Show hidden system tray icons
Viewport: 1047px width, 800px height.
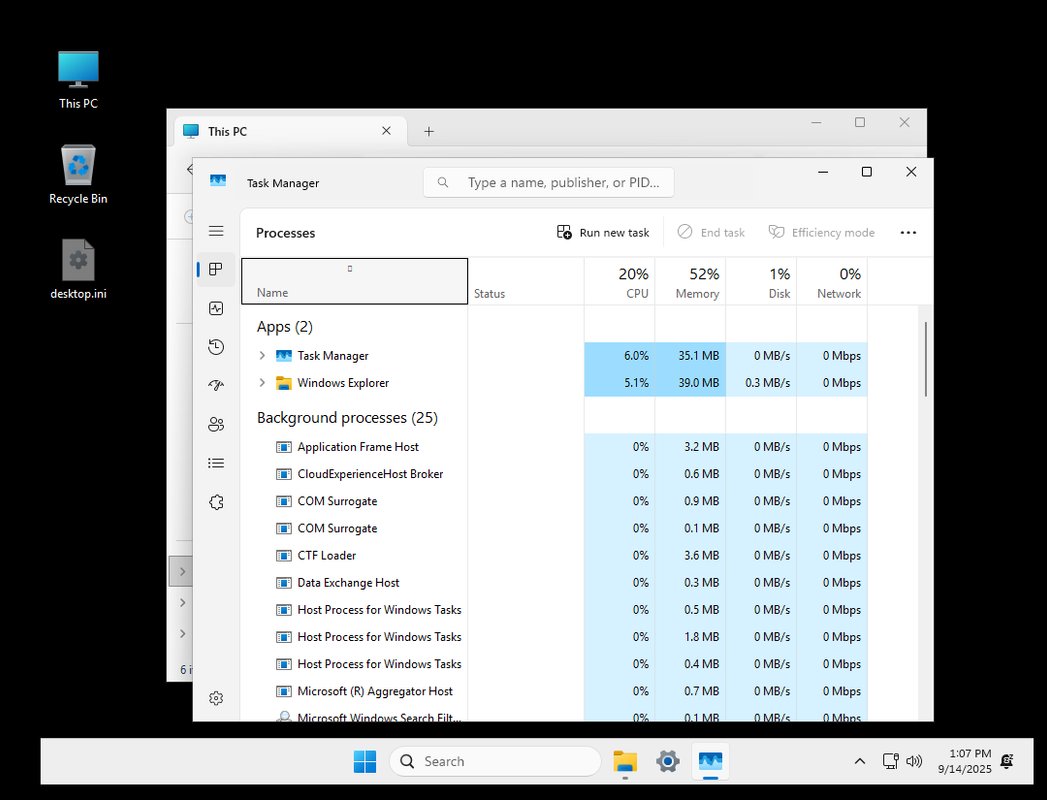(860, 761)
